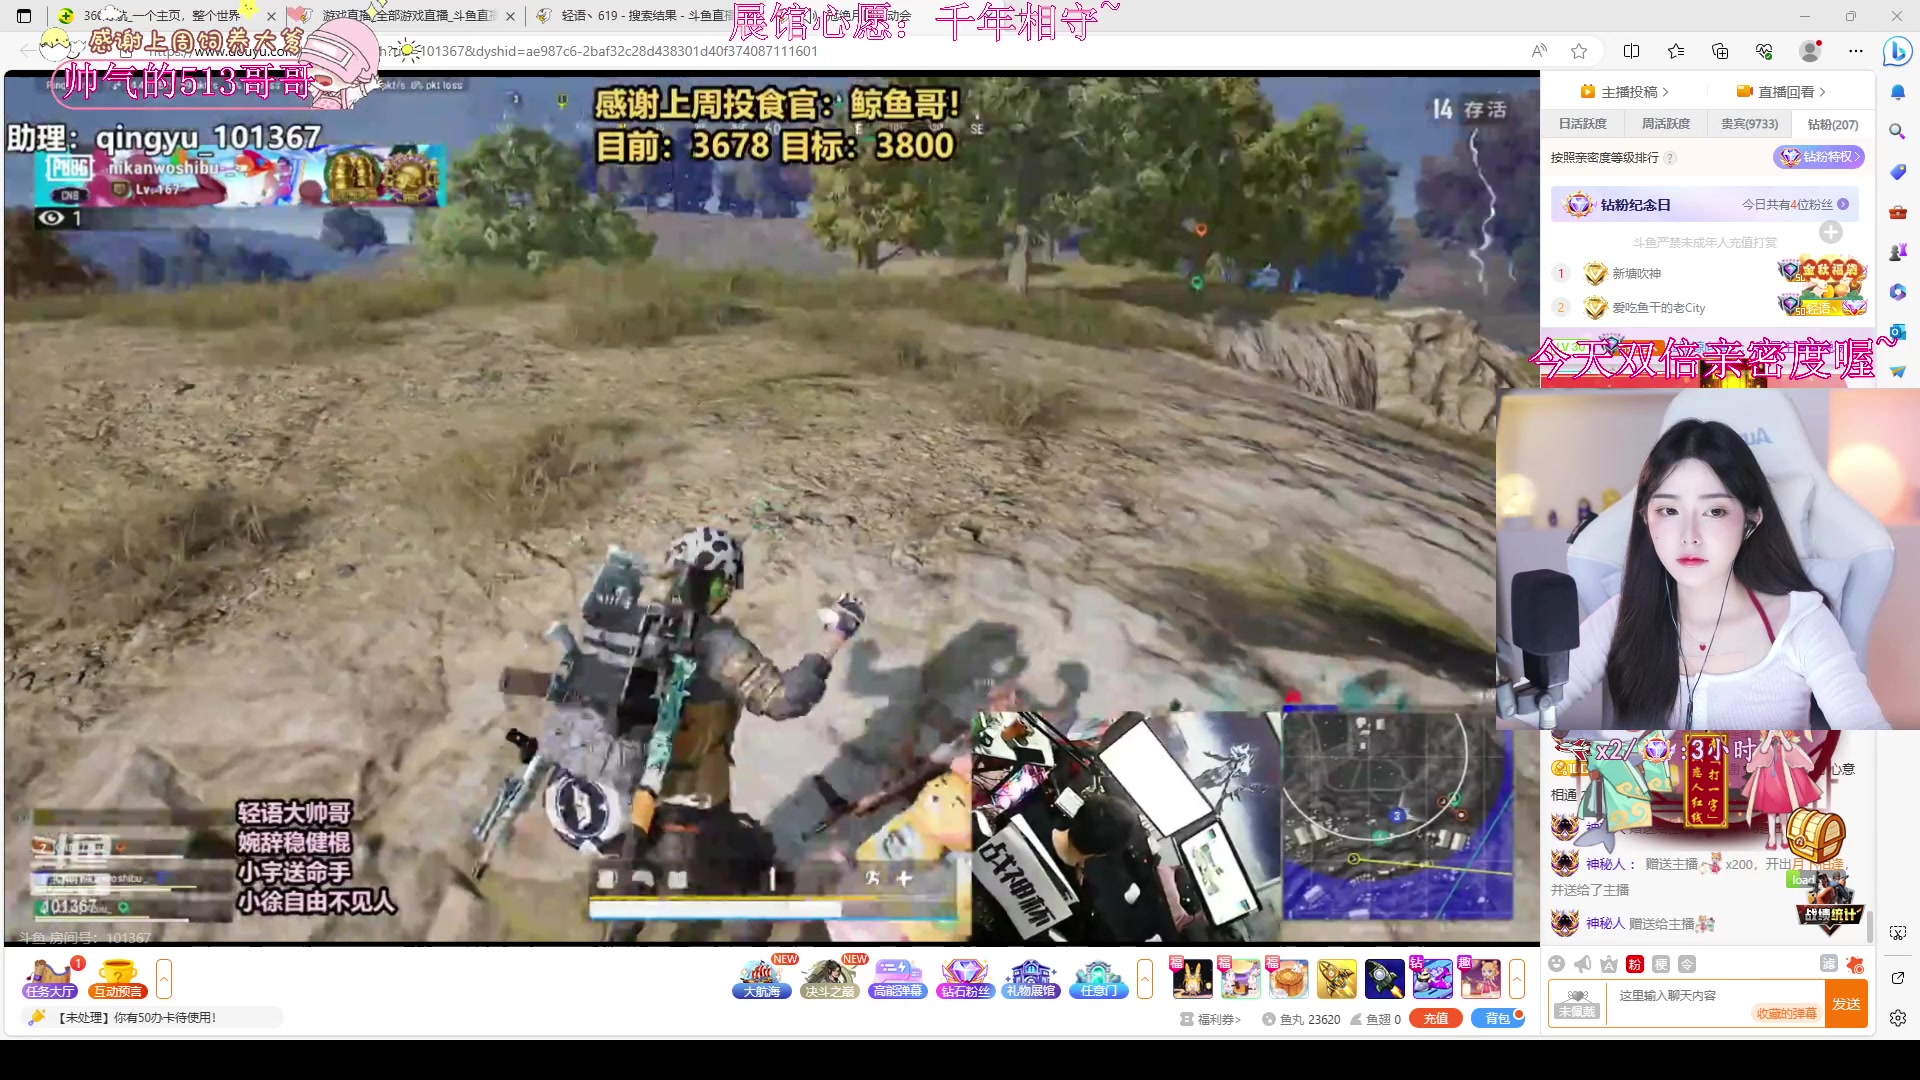
Task: Select the golden rocket gift
Action: click(1336, 978)
